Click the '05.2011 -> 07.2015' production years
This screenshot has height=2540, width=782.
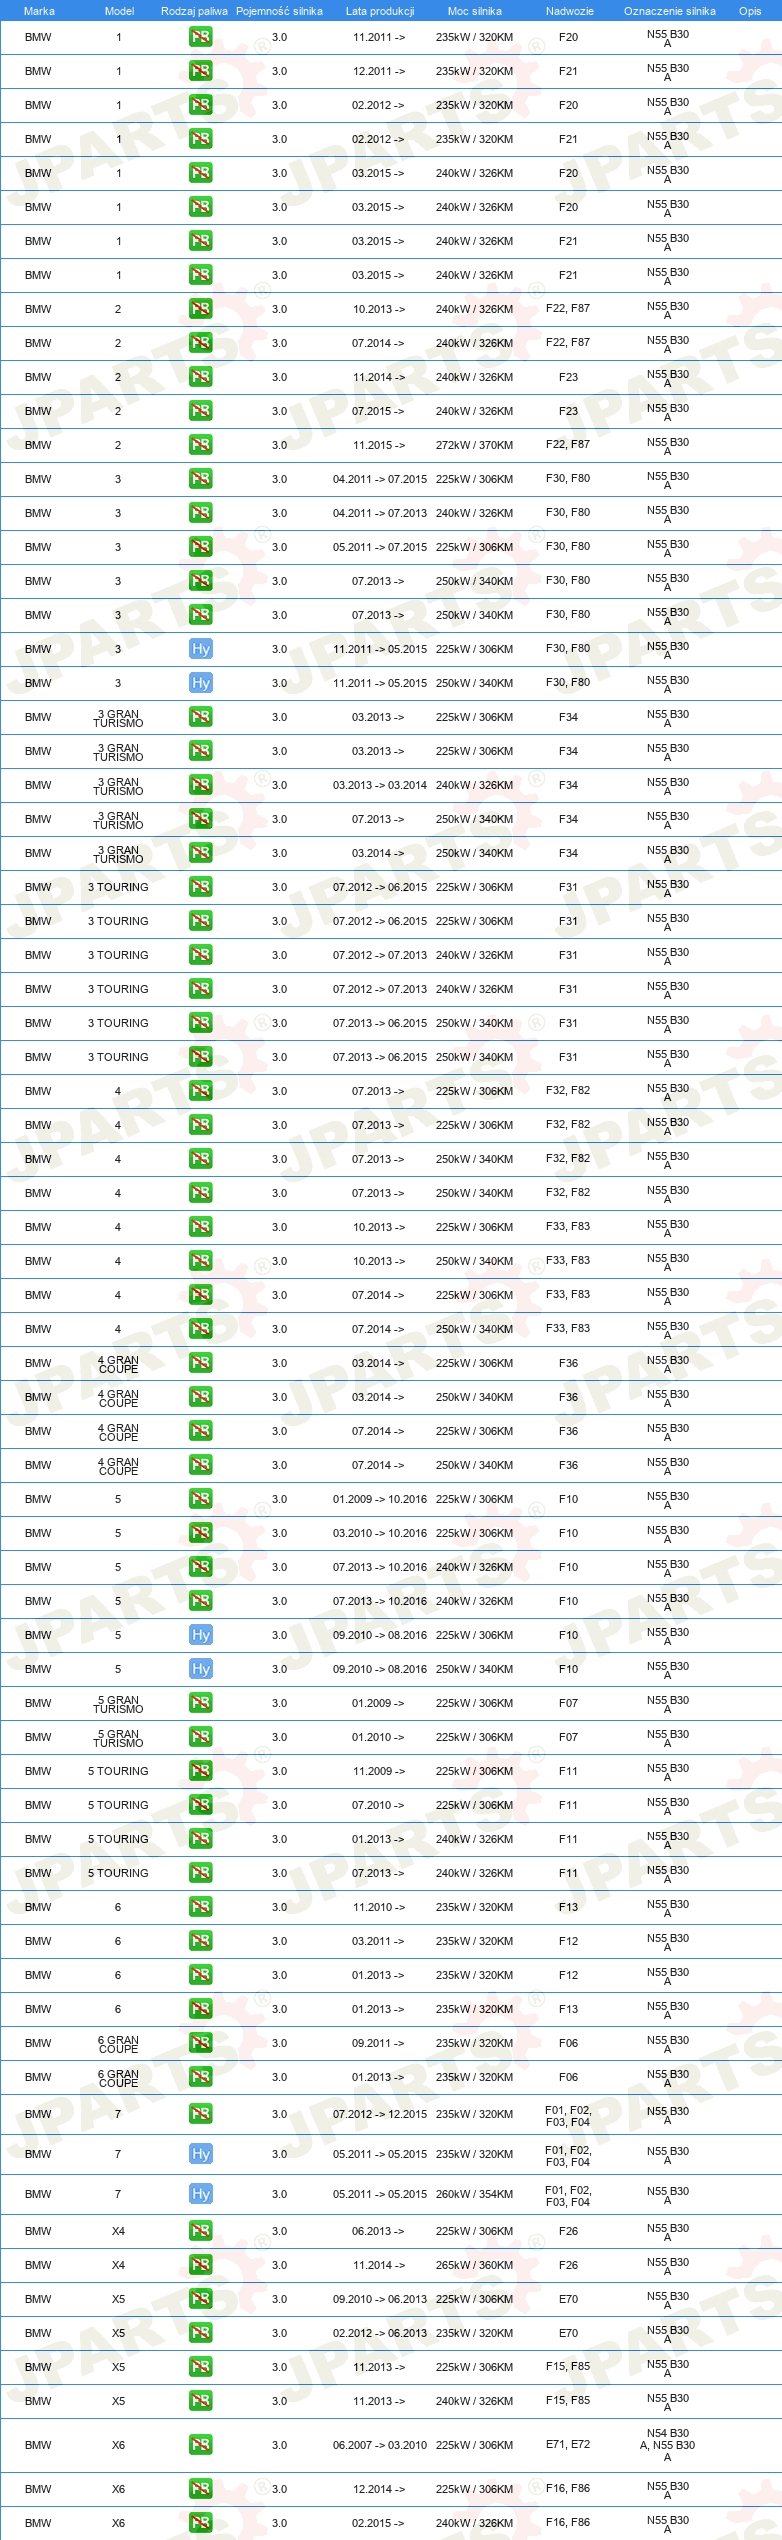coord(380,547)
